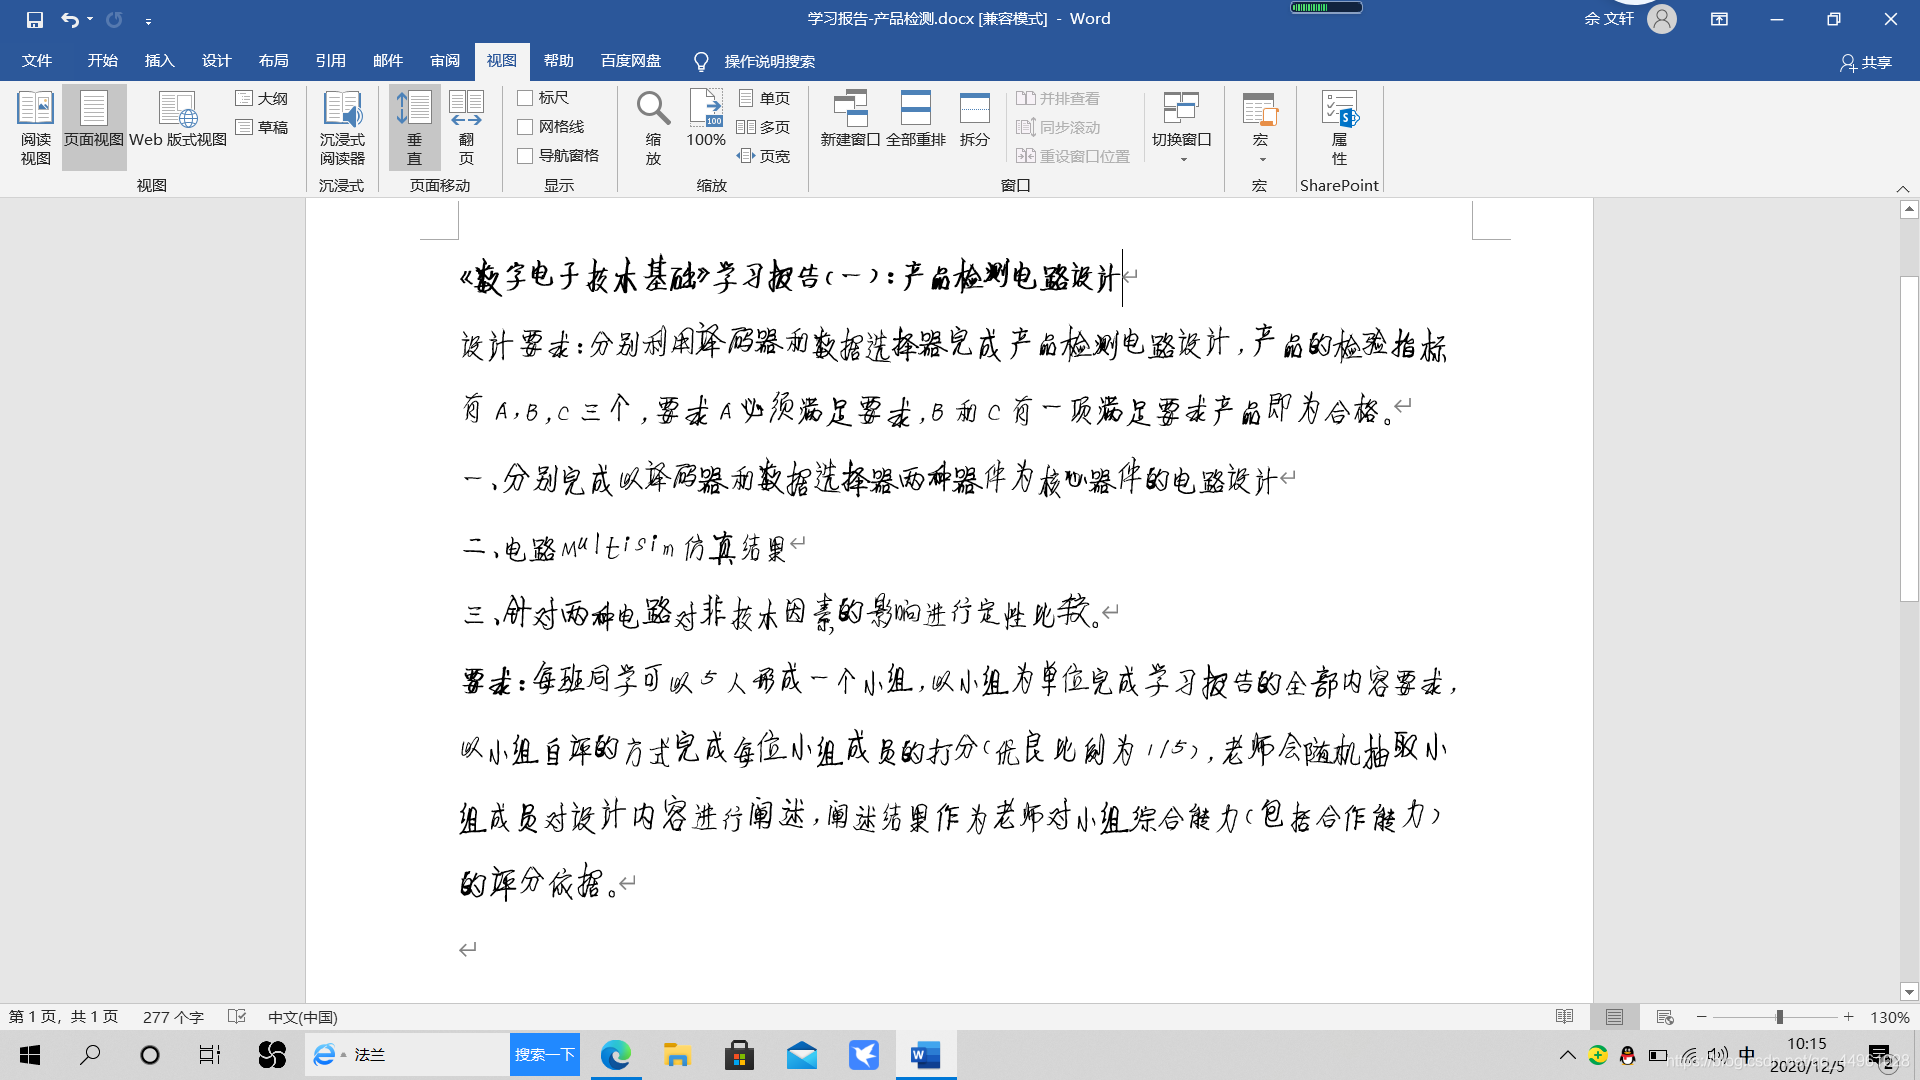Open Reading View (阅读视图) mode
This screenshot has width=1920, height=1080.
(35, 127)
